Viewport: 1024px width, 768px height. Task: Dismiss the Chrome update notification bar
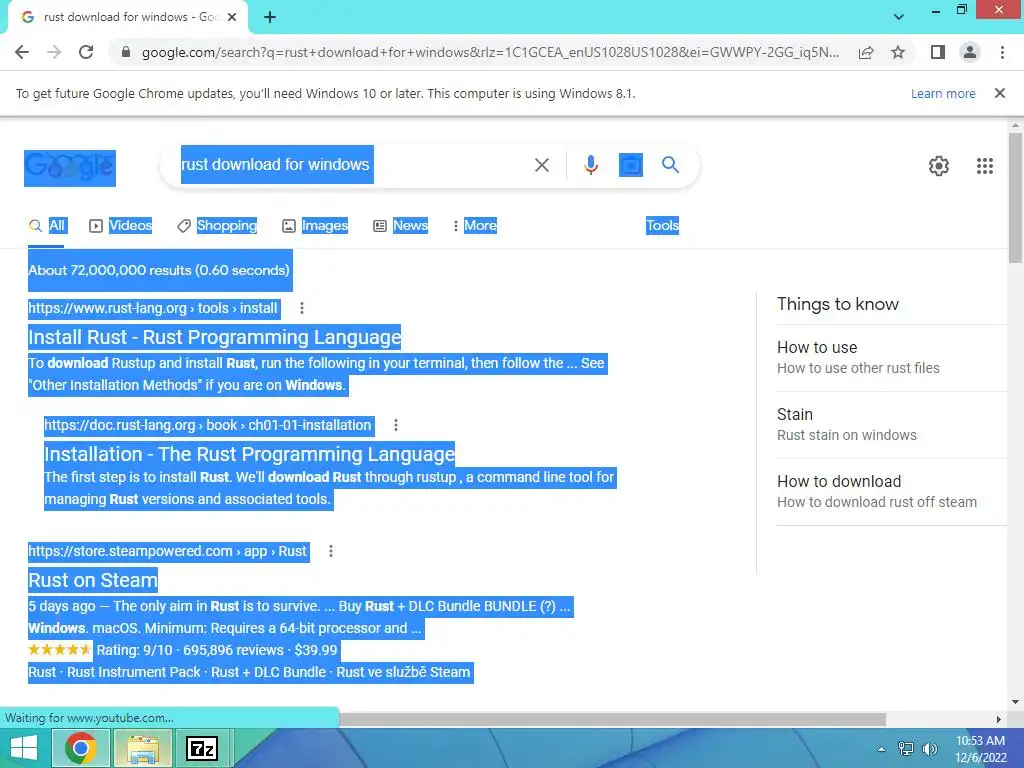point(1000,93)
